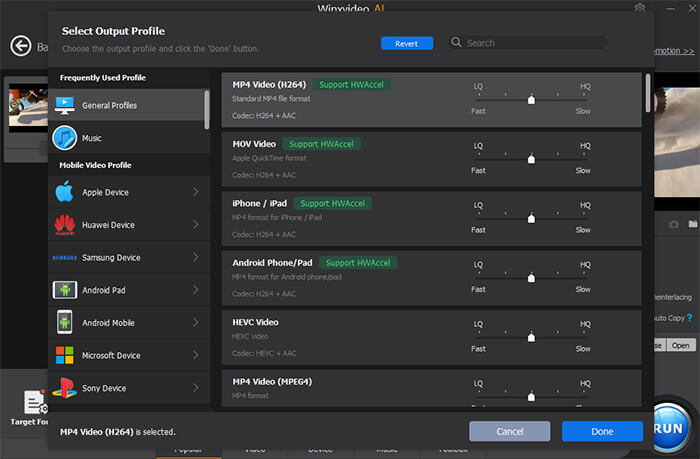Screen dimensions: 700x459
Task: Expand the Apple Device submenu chevron
Action: (196, 192)
